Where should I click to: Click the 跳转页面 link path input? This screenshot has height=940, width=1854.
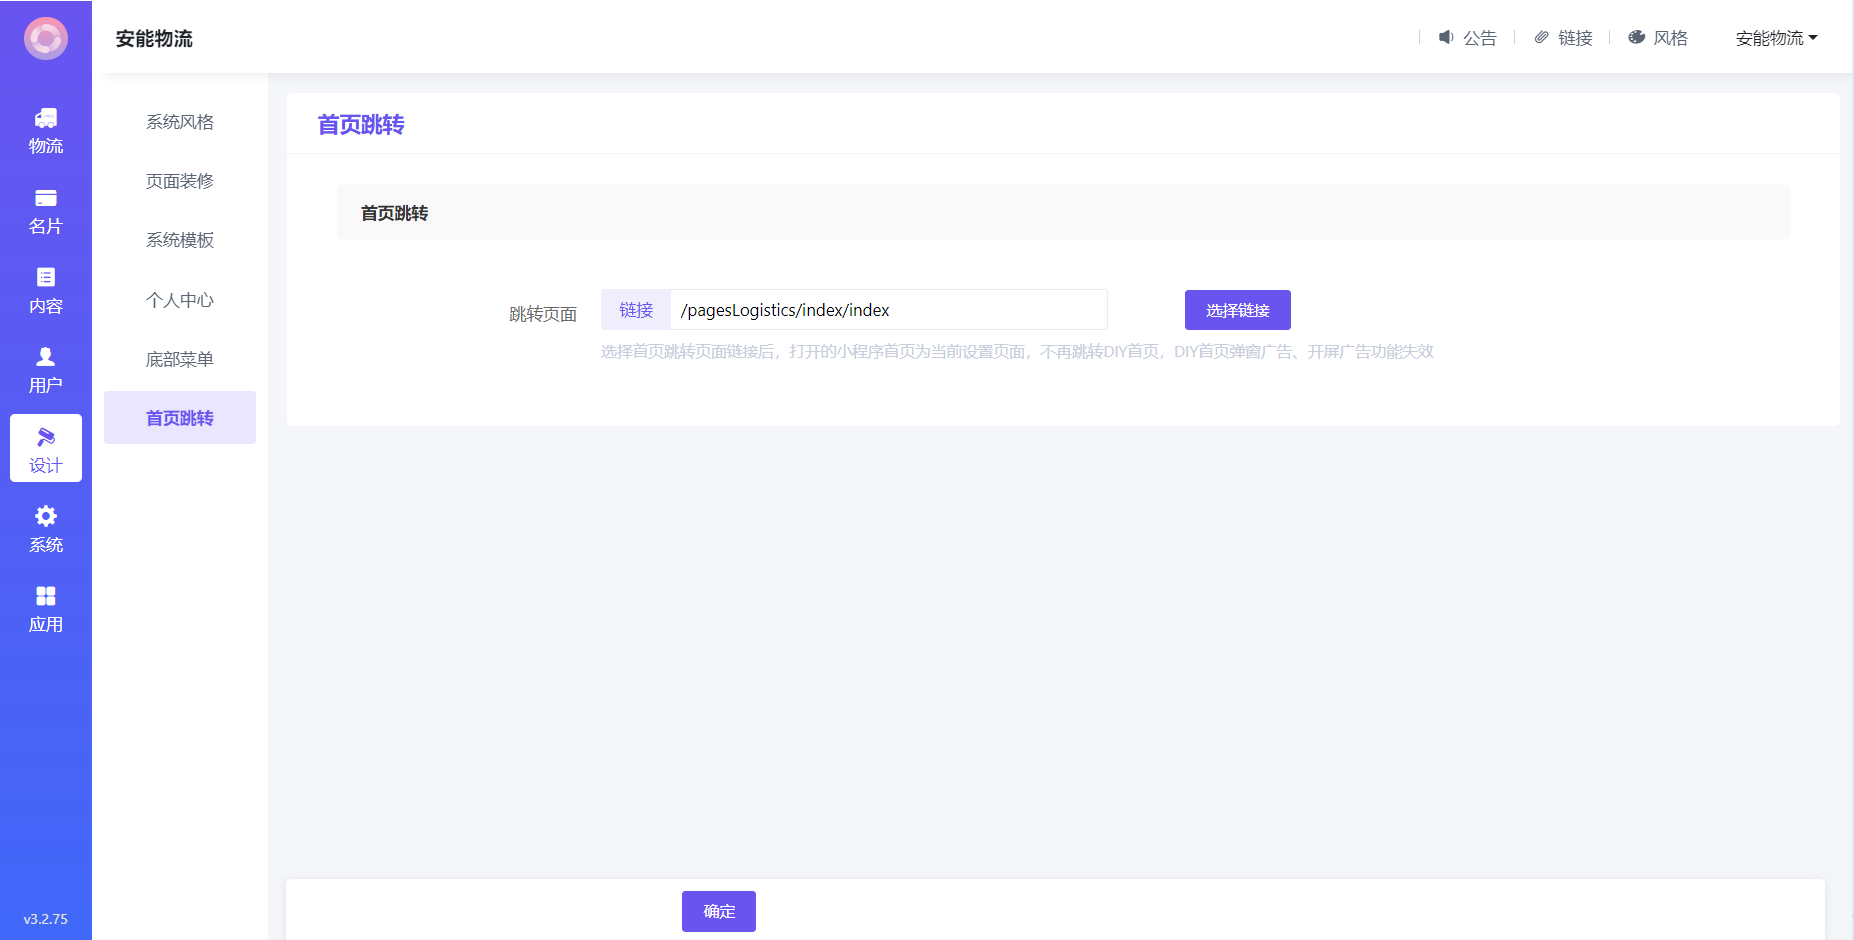[888, 310]
